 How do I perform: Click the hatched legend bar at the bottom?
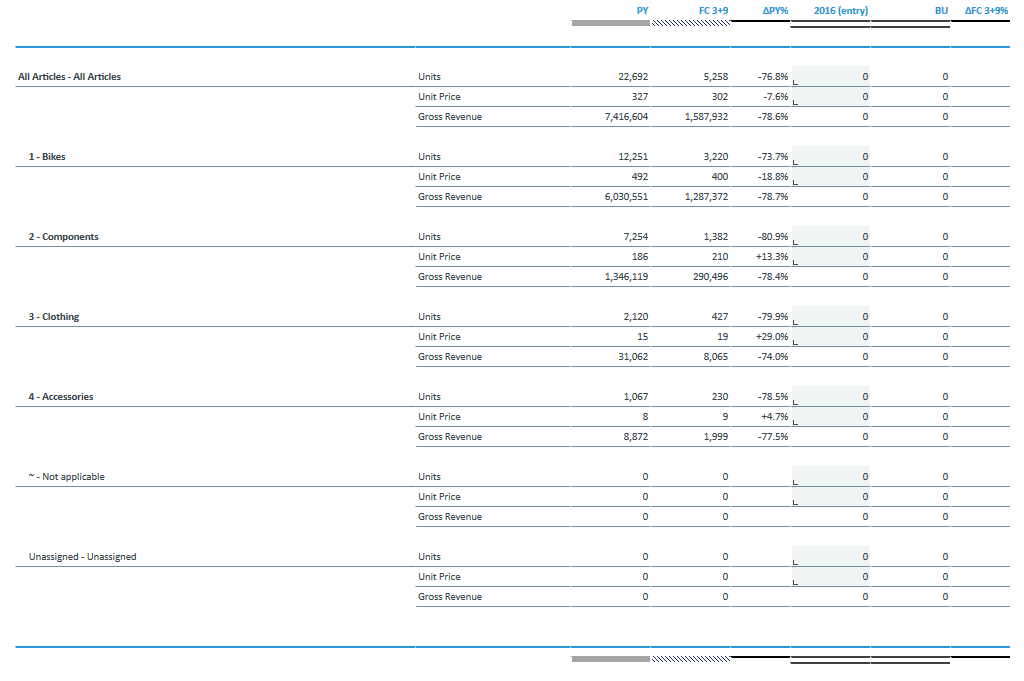(692, 658)
